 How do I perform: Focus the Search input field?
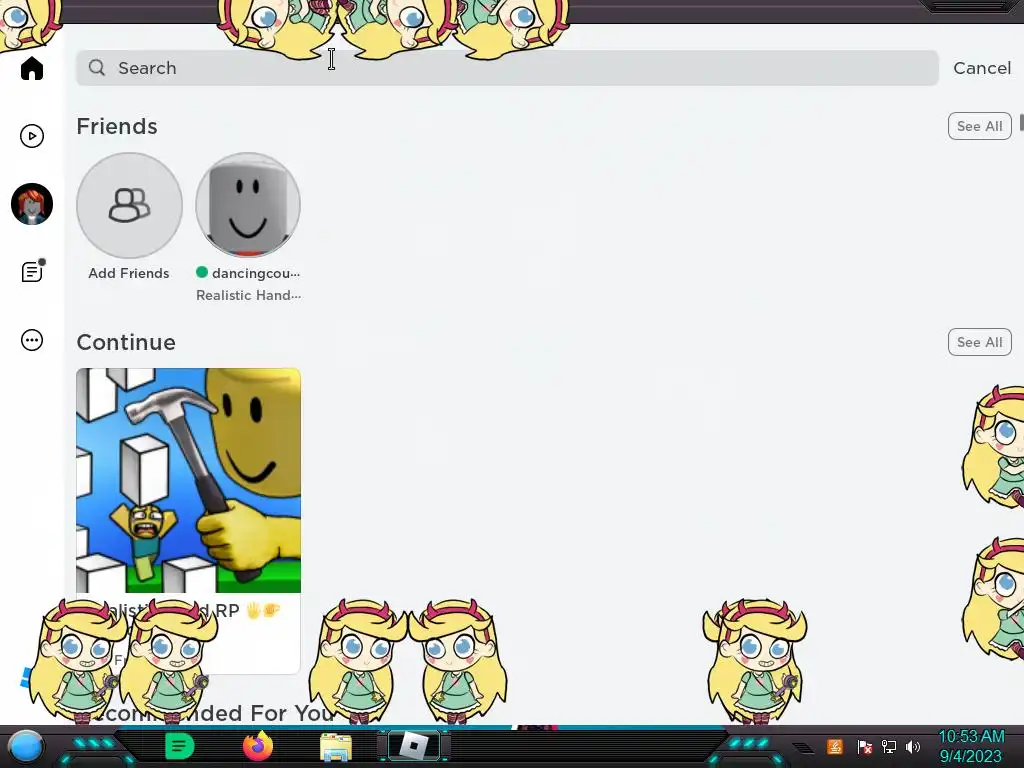pos(507,68)
